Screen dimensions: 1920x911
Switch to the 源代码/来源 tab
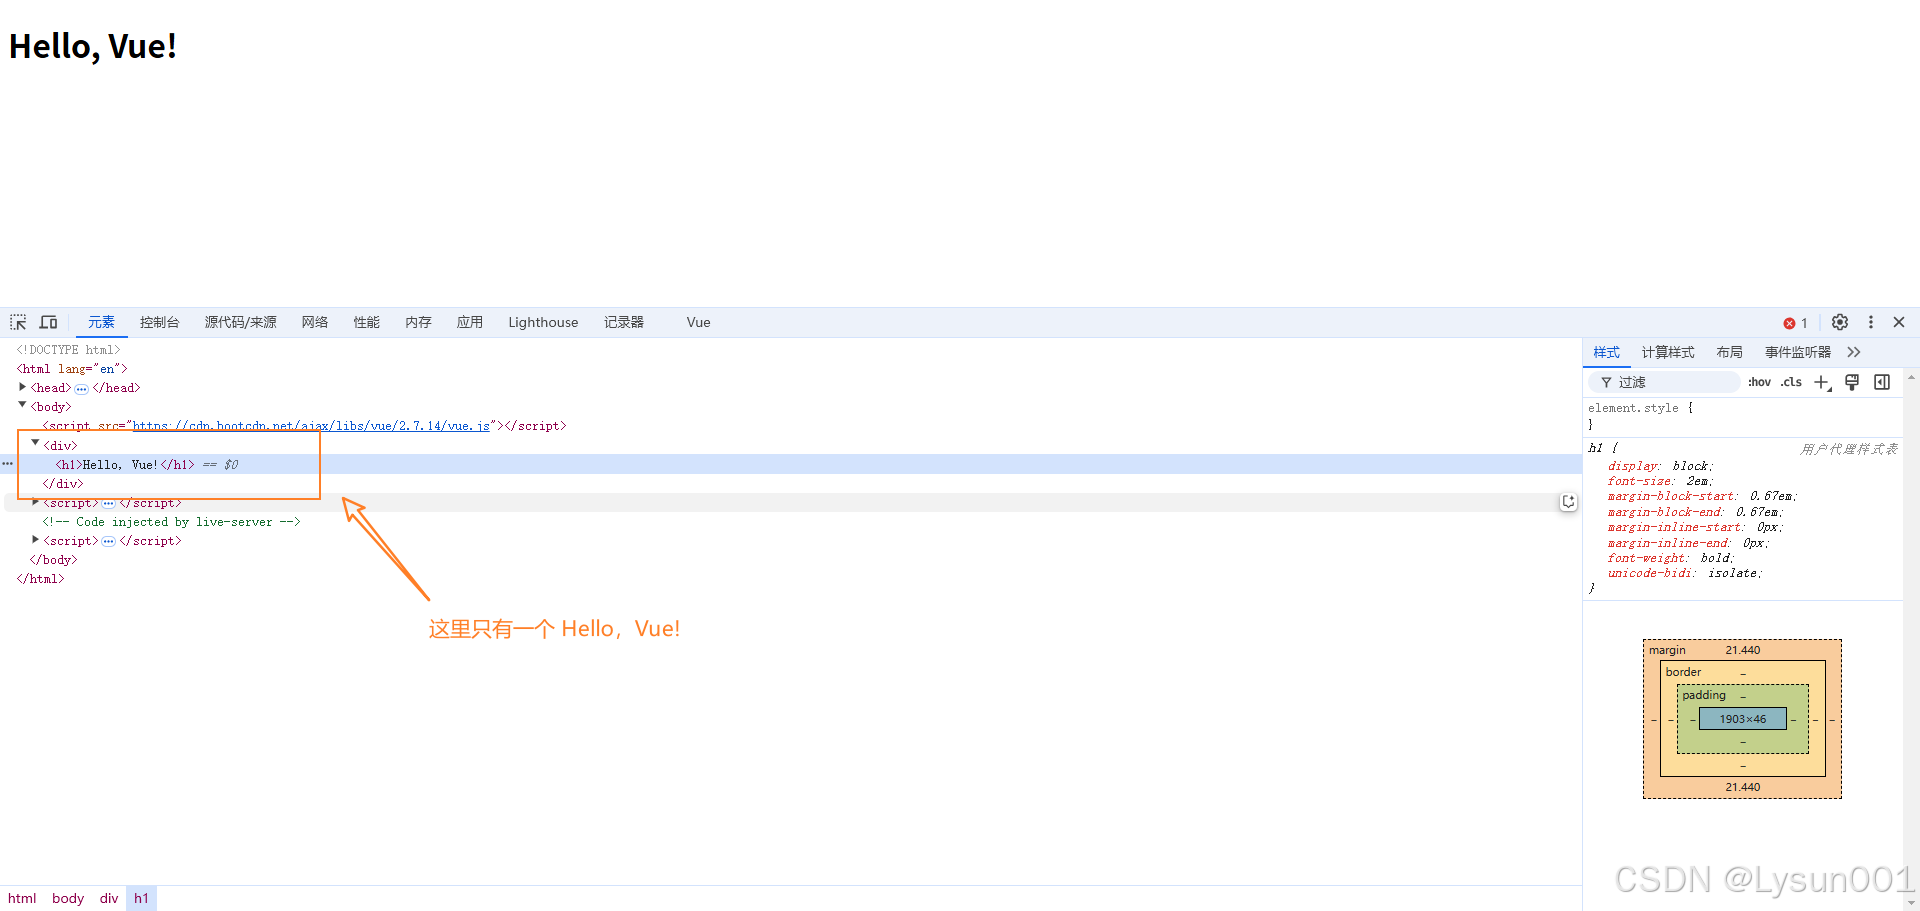241,322
